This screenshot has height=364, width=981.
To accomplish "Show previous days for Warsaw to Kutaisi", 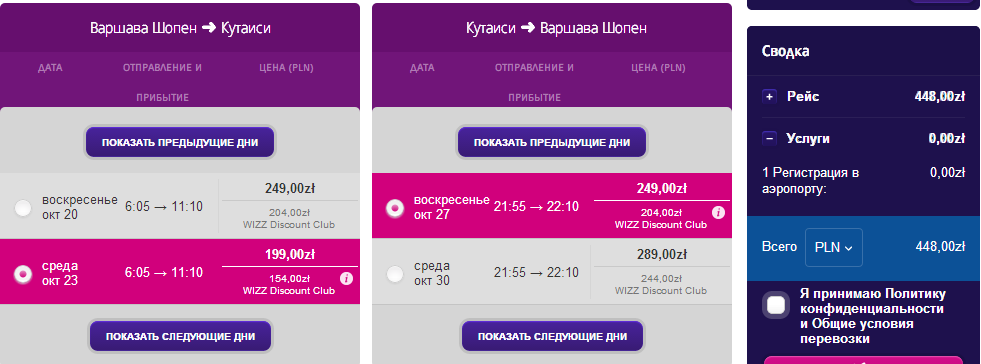I will [x=180, y=143].
